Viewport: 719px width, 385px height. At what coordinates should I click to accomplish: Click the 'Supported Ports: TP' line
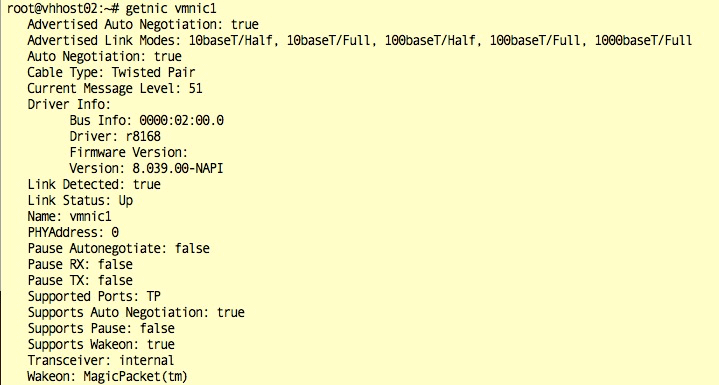click(94, 297)
